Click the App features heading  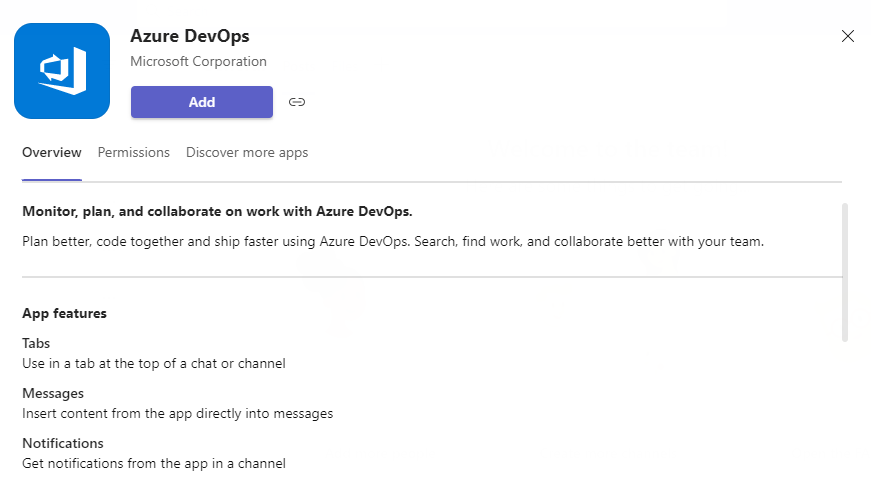(x=64, y=313)
